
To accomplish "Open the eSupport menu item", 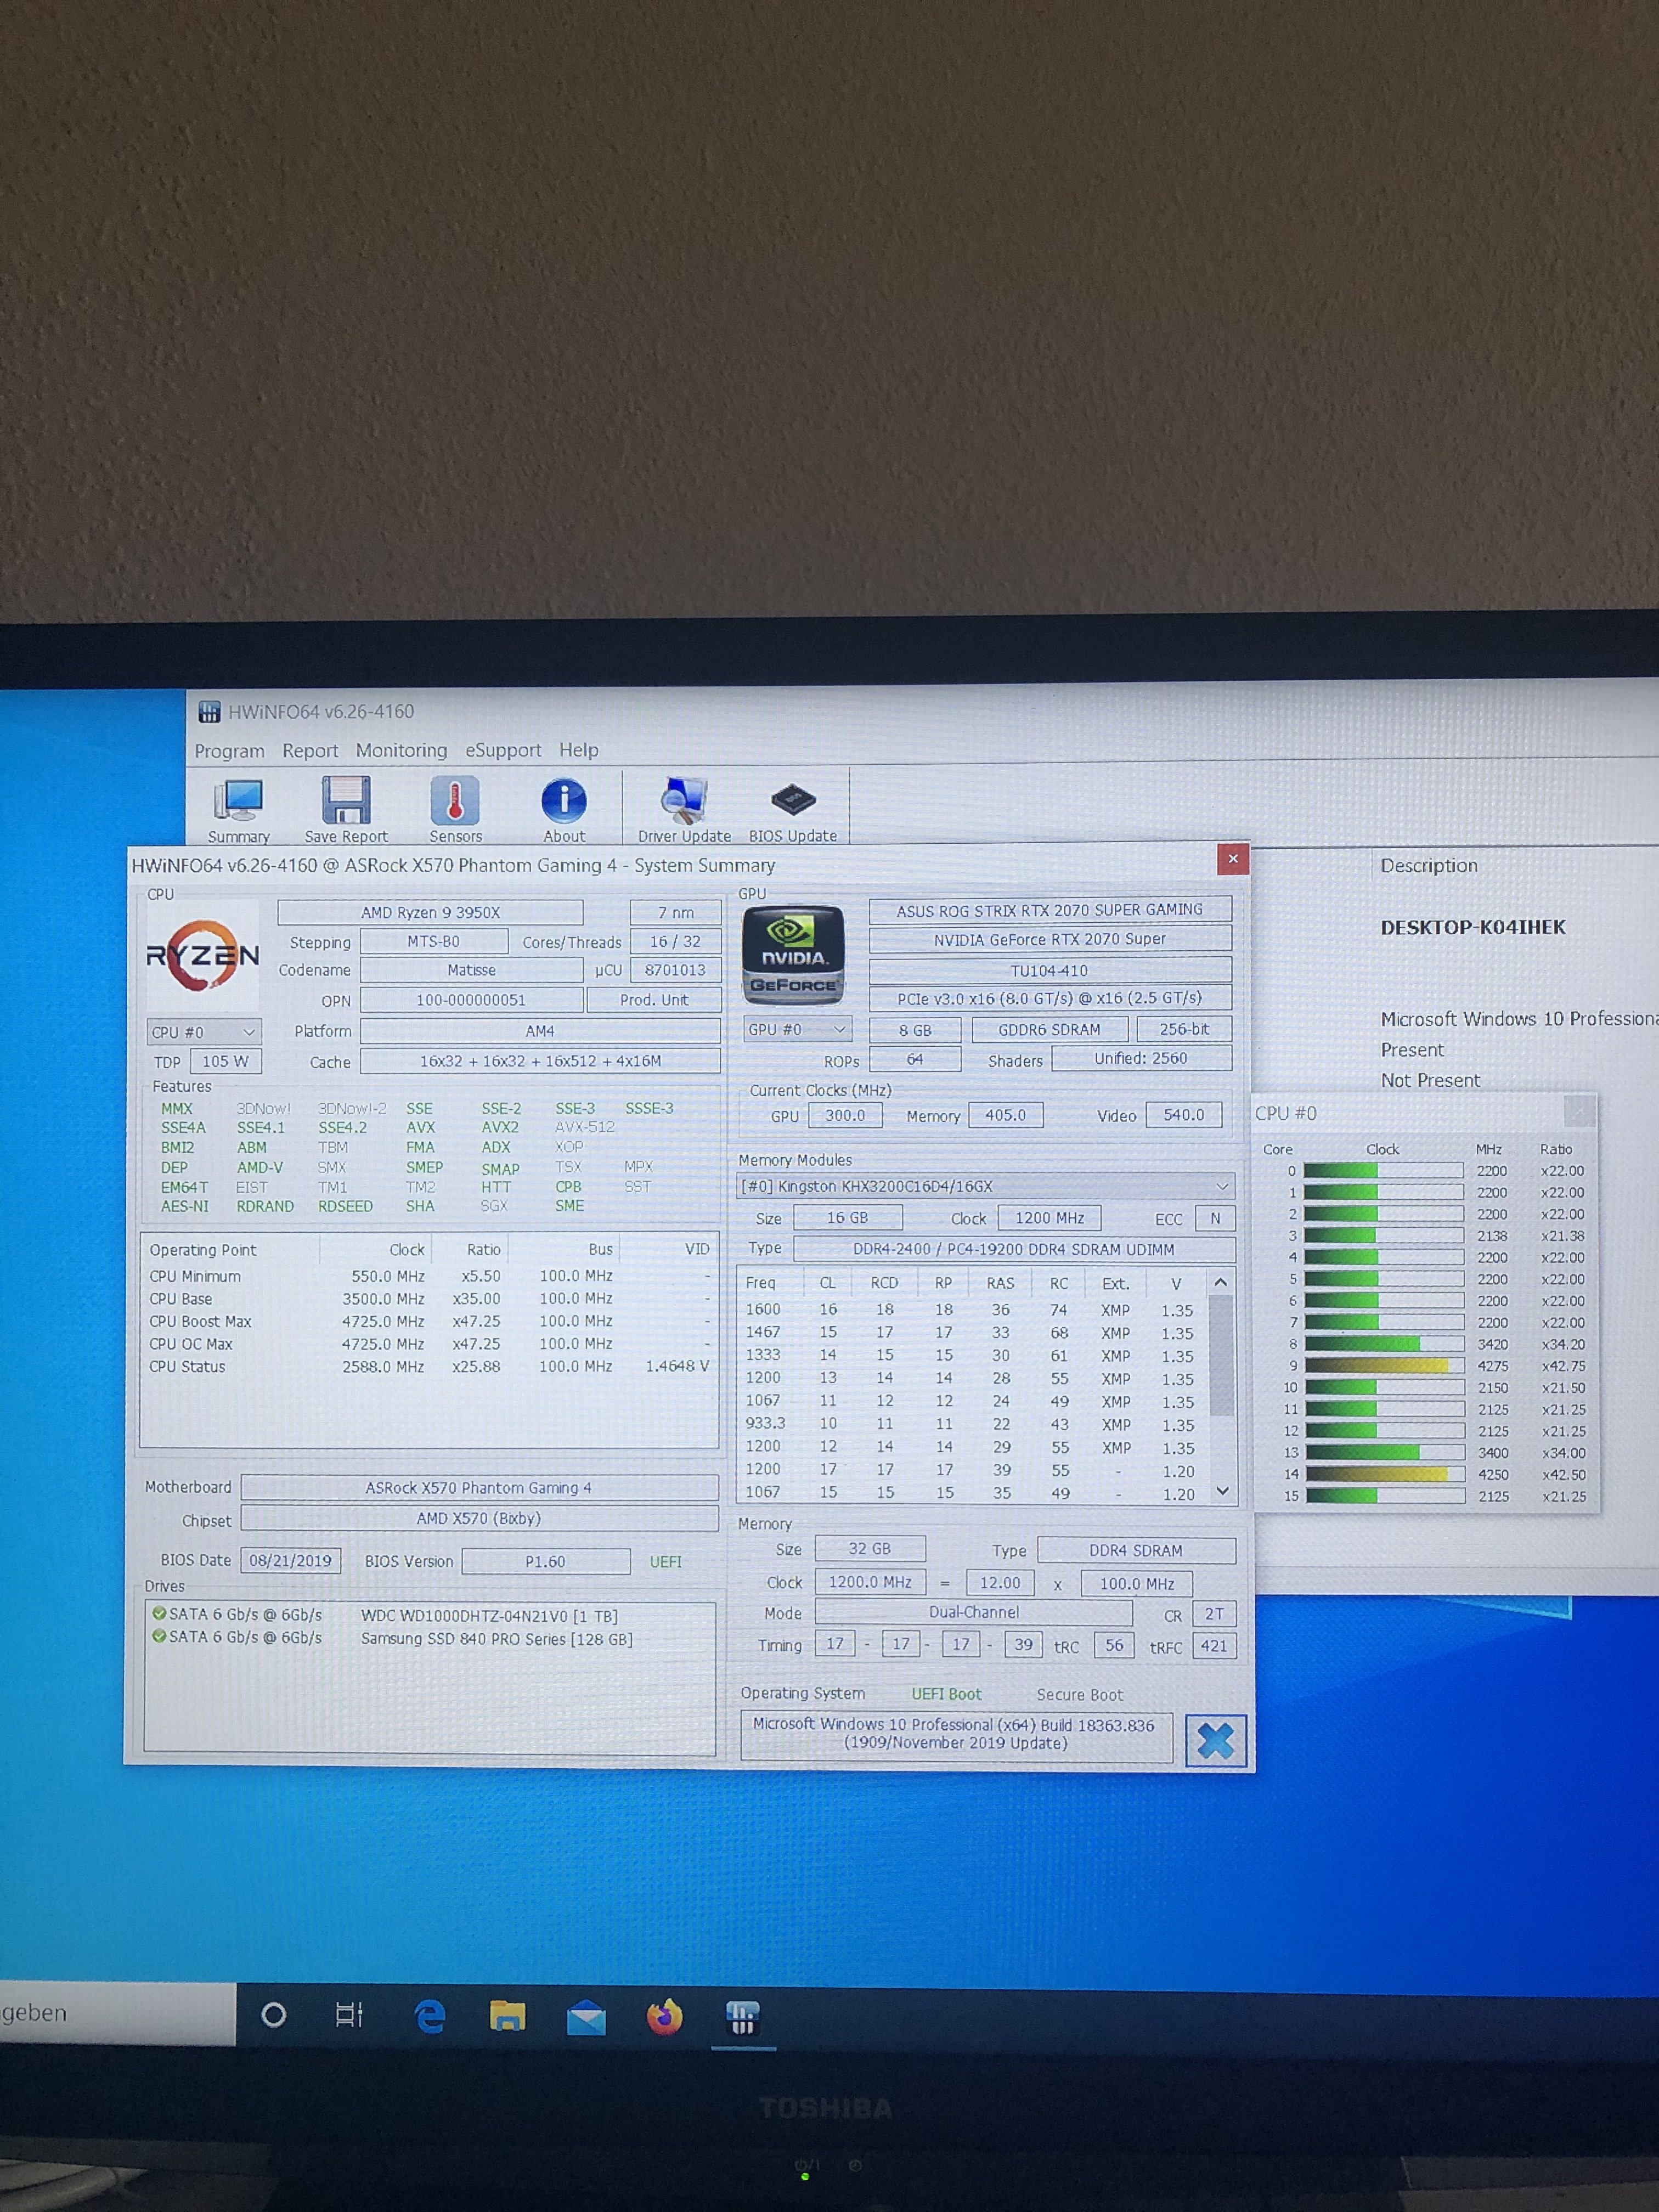I will coord(503,750).
